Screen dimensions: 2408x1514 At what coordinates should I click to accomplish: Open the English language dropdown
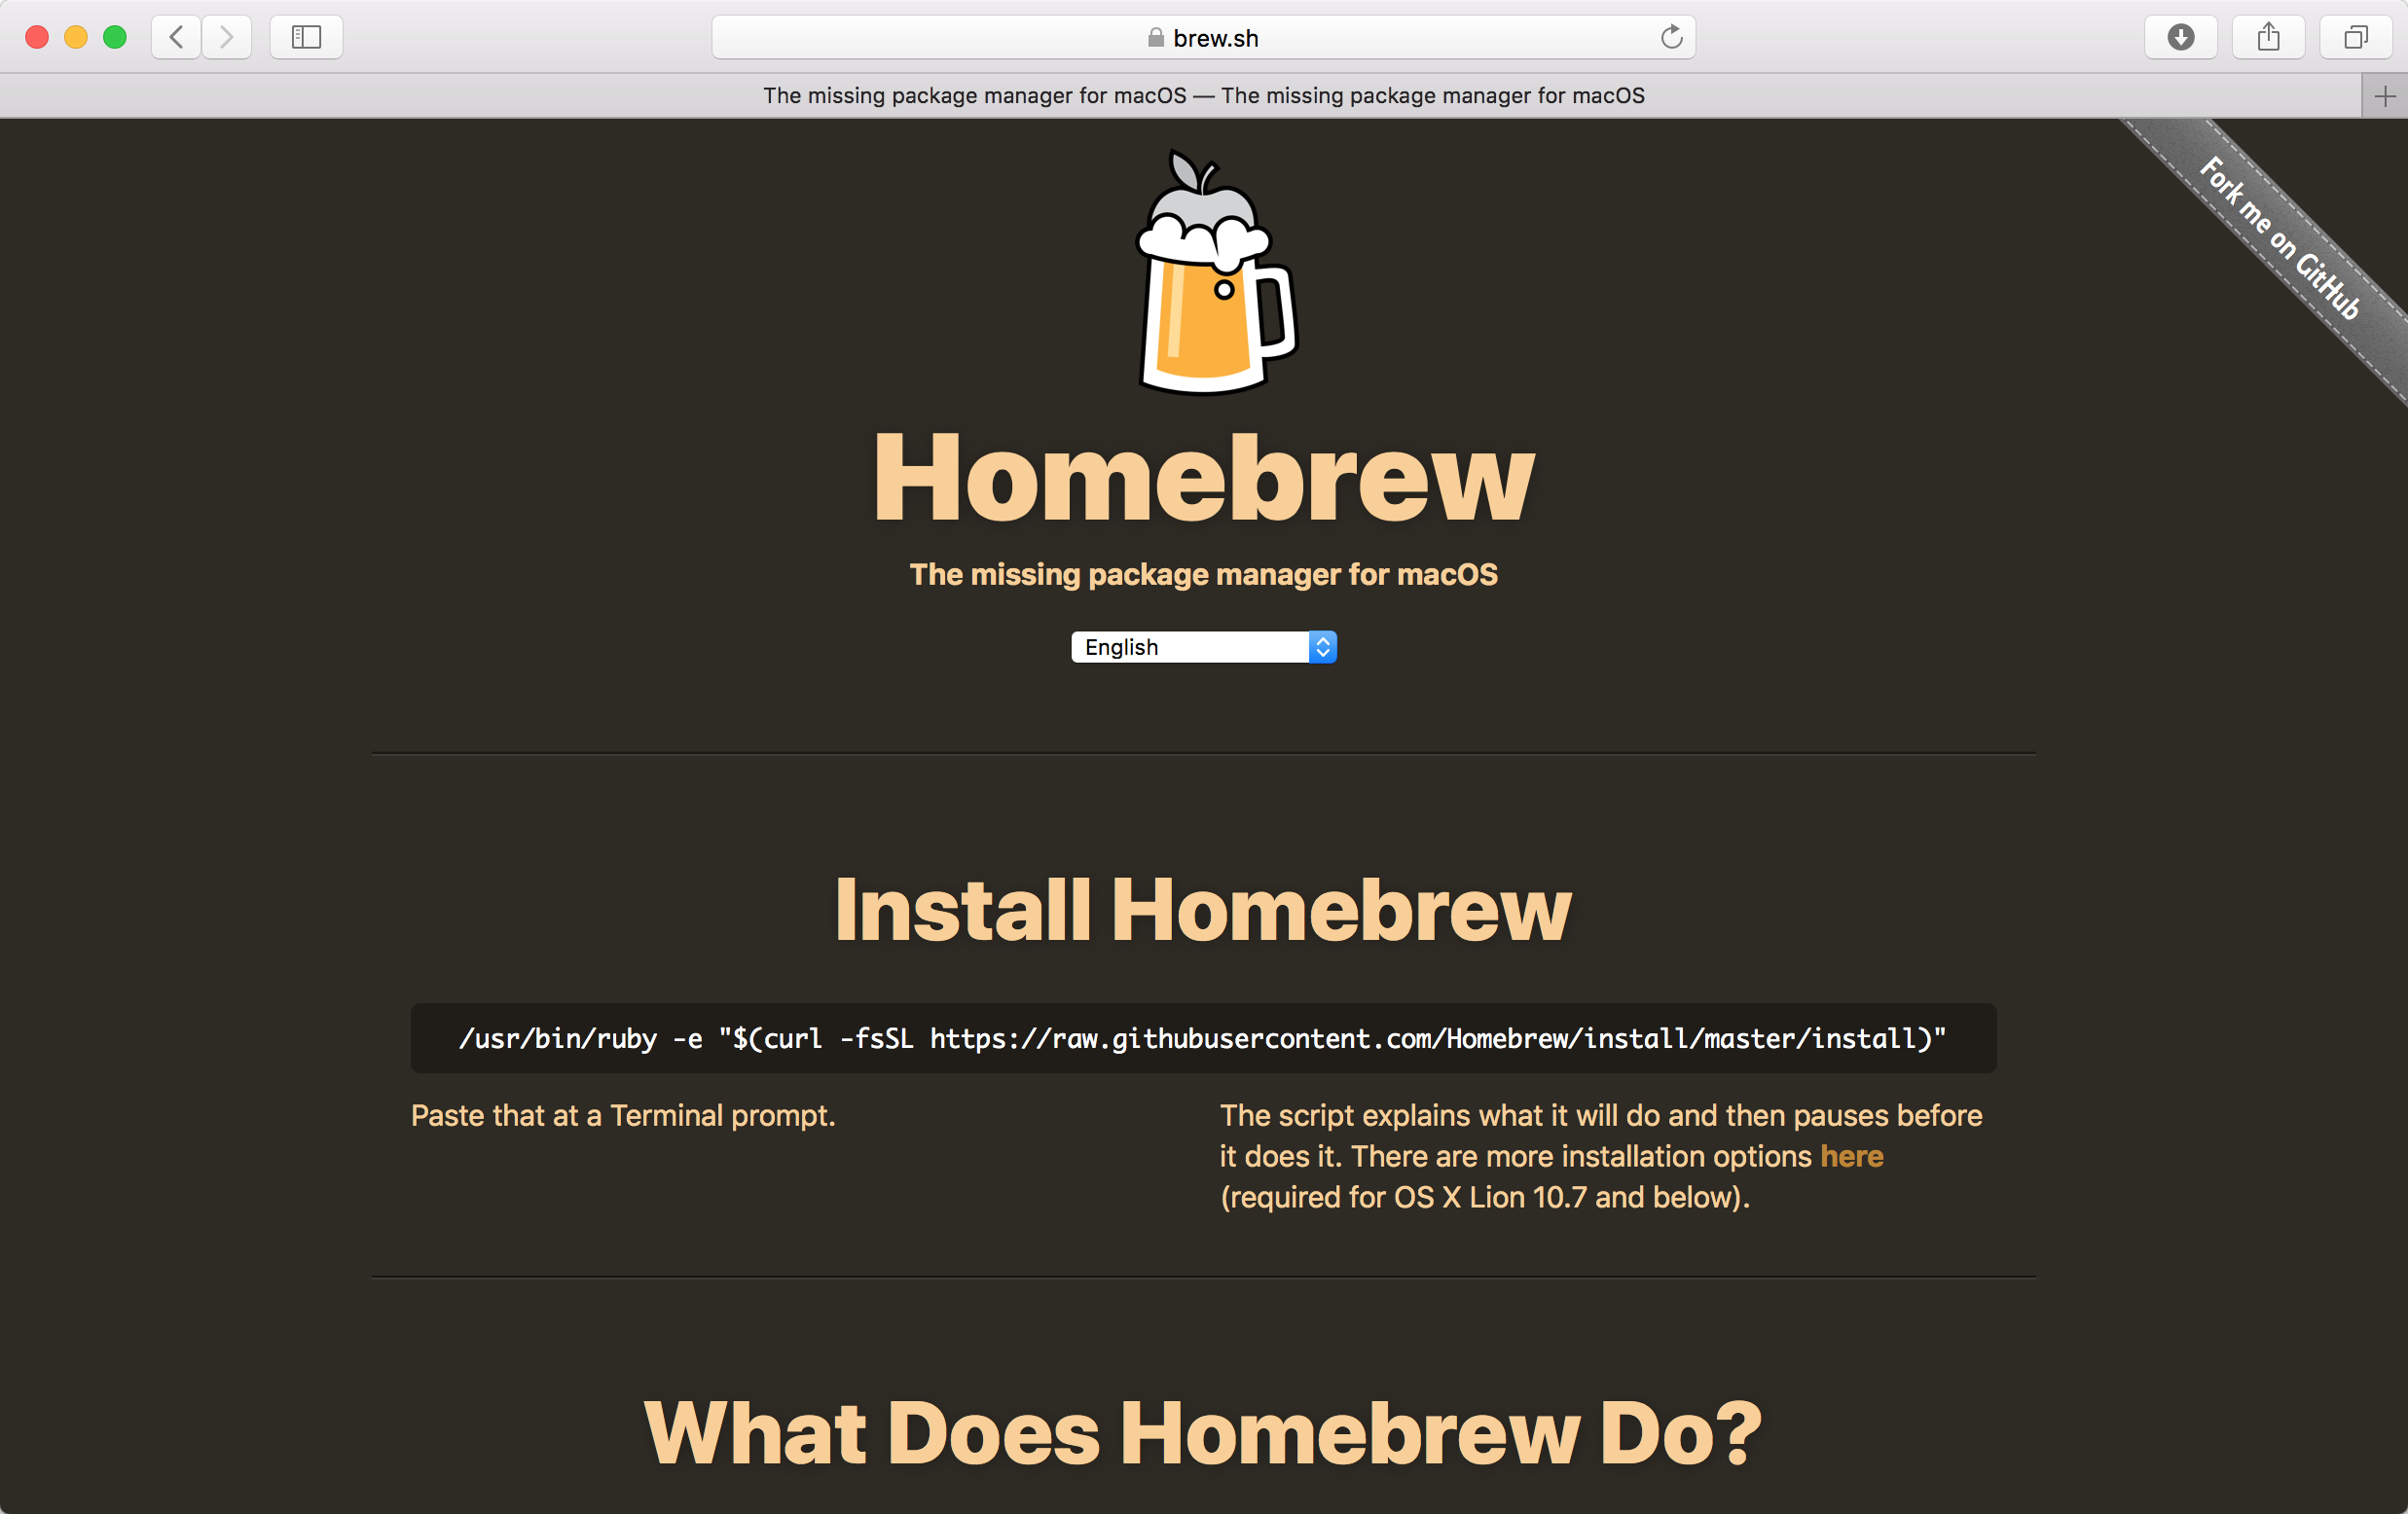tap(1190, 647)
